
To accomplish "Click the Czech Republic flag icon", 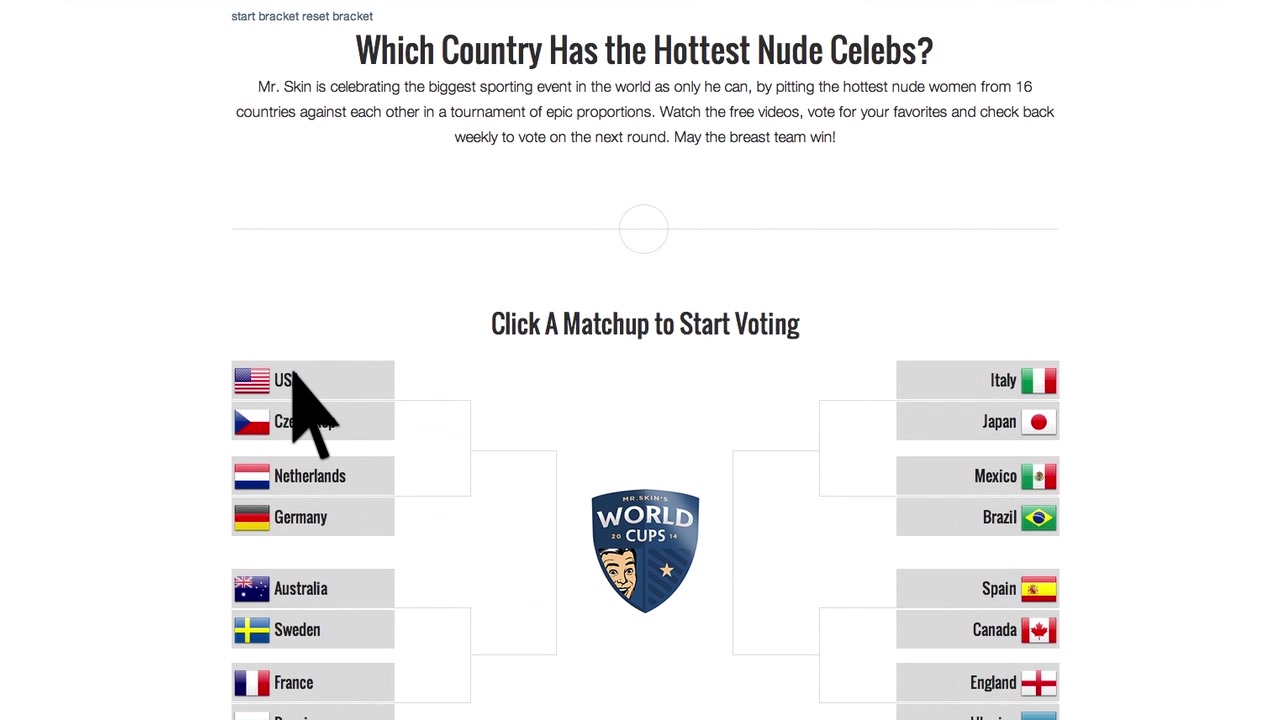I will [252, 422].
